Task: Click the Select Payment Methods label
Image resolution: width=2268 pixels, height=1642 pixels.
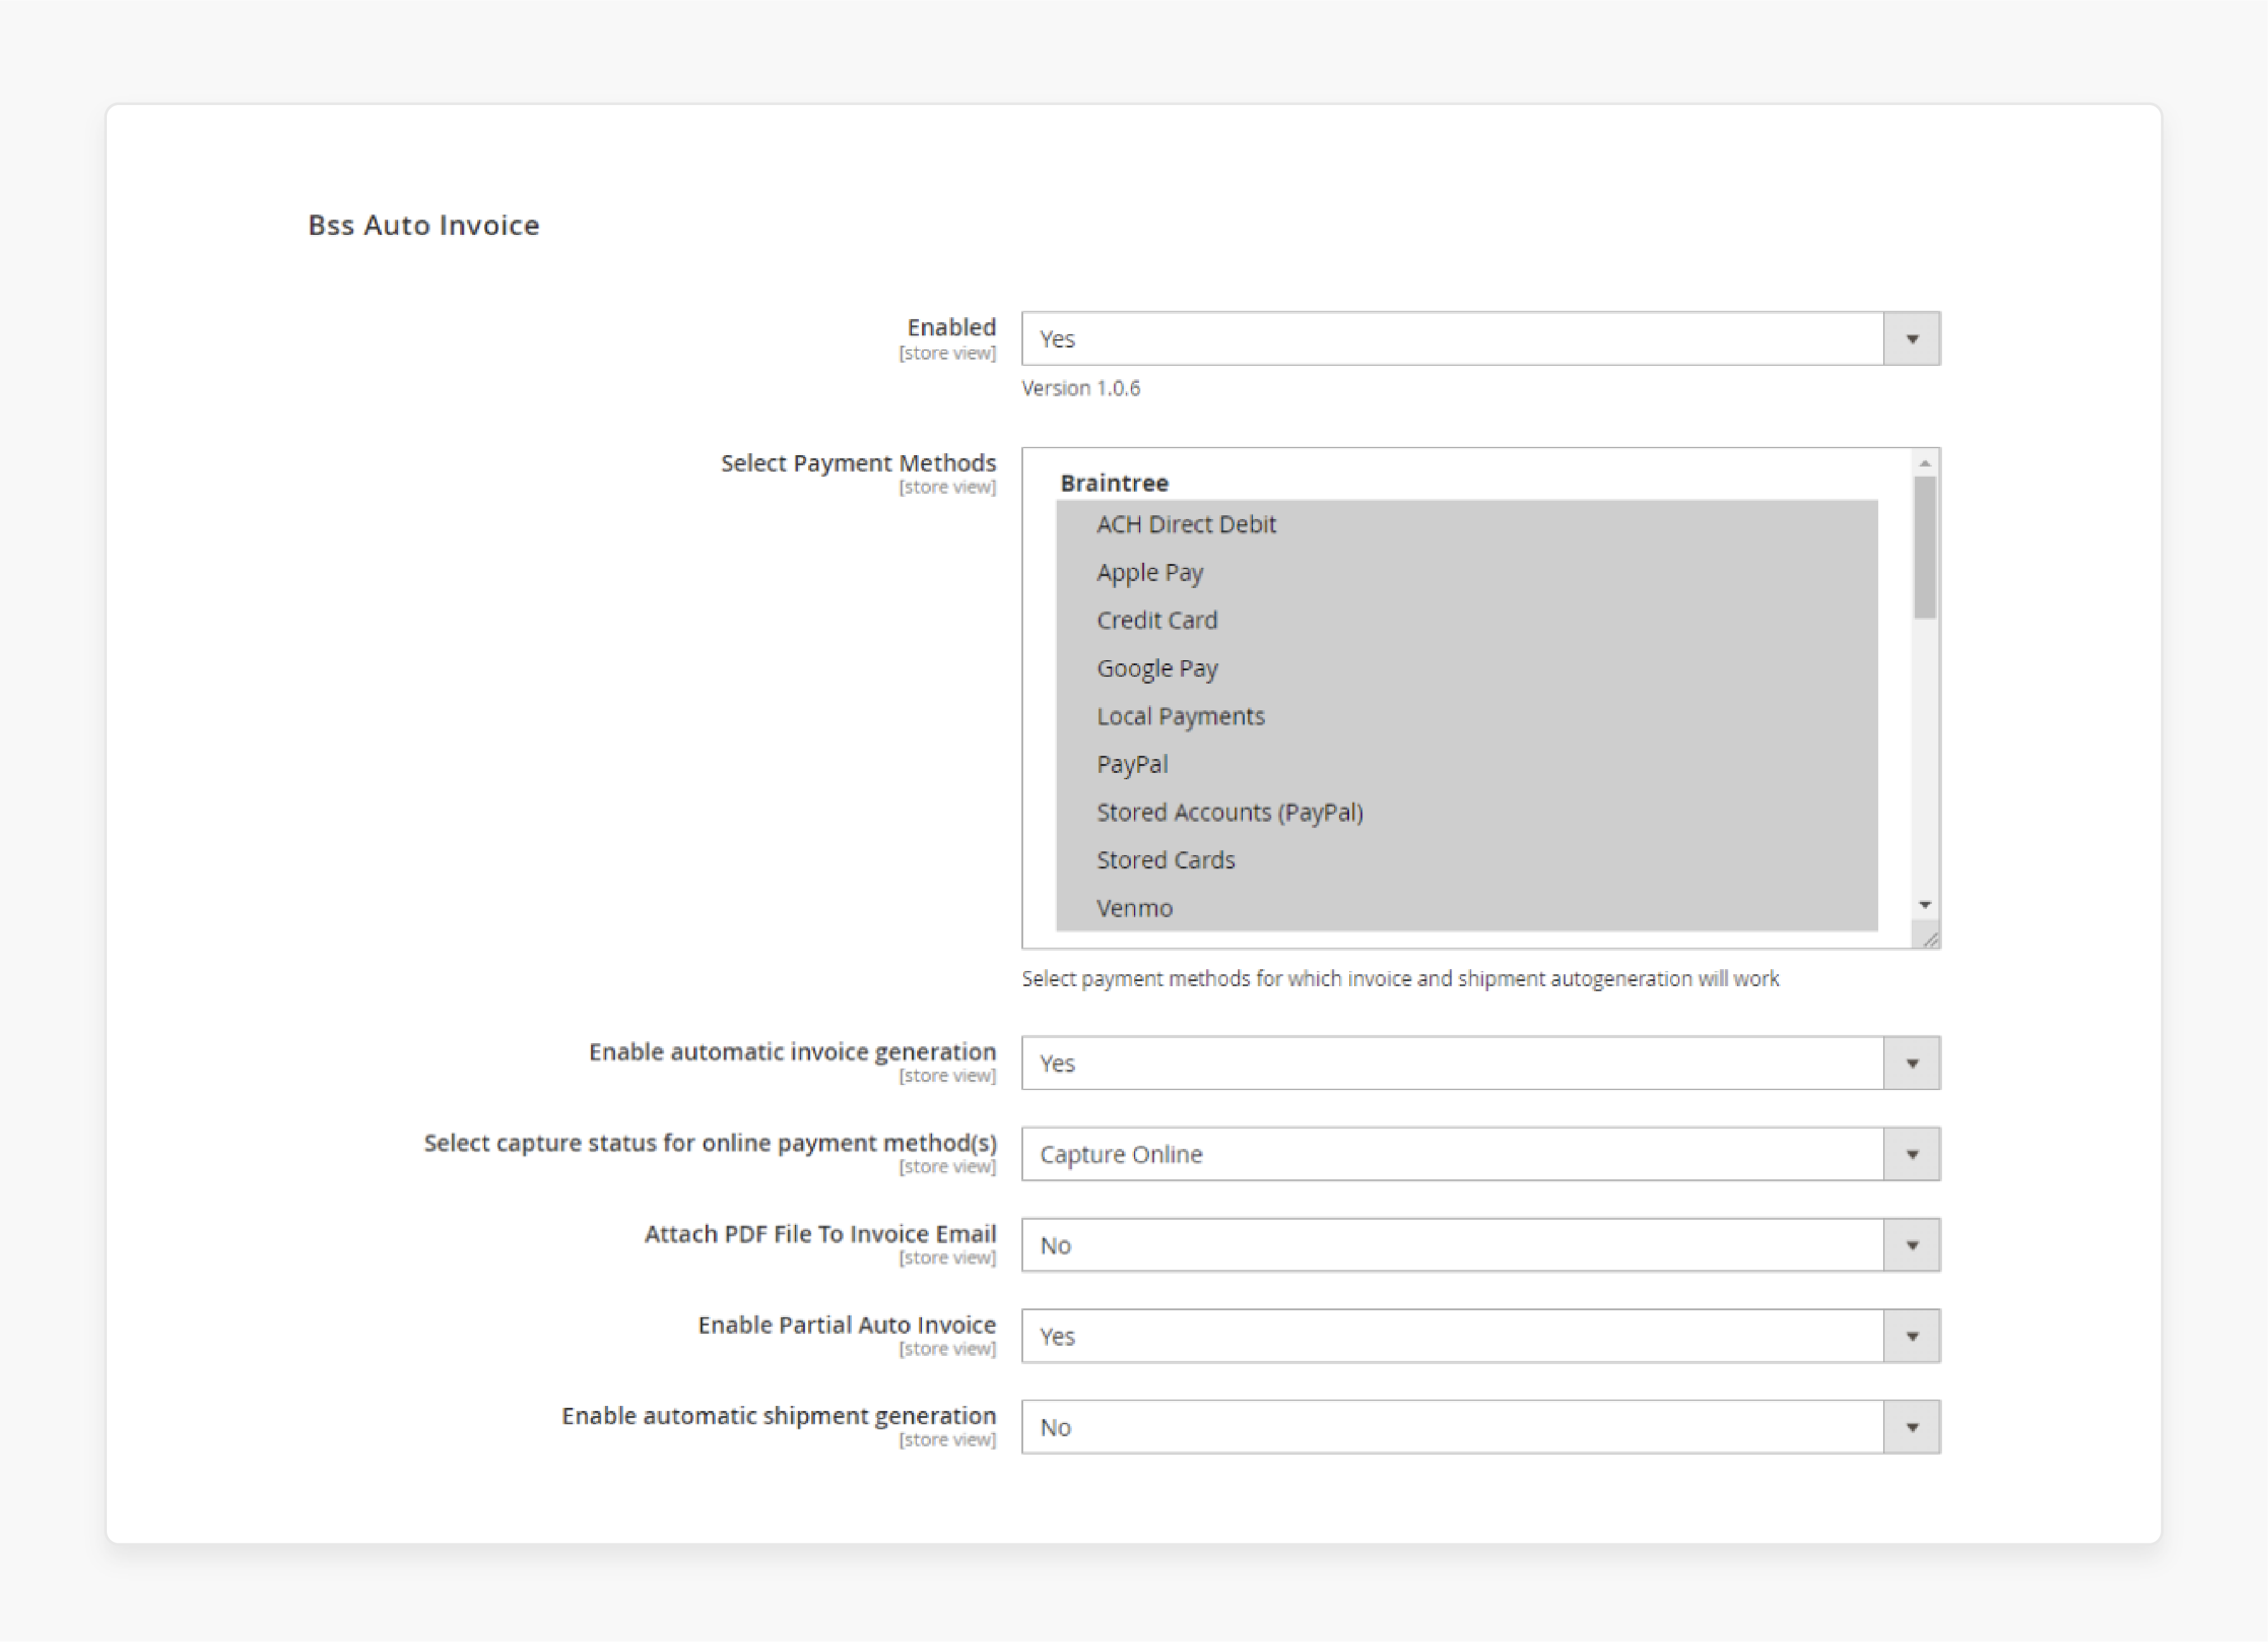Action: point(858,463)
